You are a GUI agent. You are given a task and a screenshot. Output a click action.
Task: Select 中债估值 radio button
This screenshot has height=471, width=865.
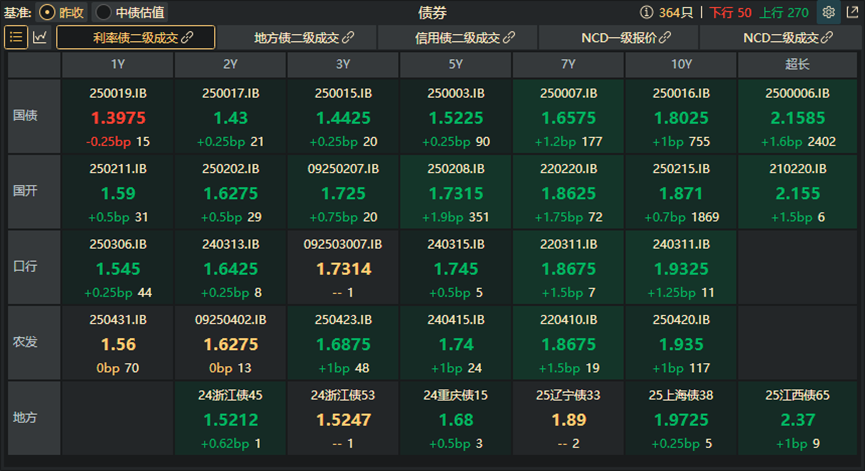click(x=103, y=13)
